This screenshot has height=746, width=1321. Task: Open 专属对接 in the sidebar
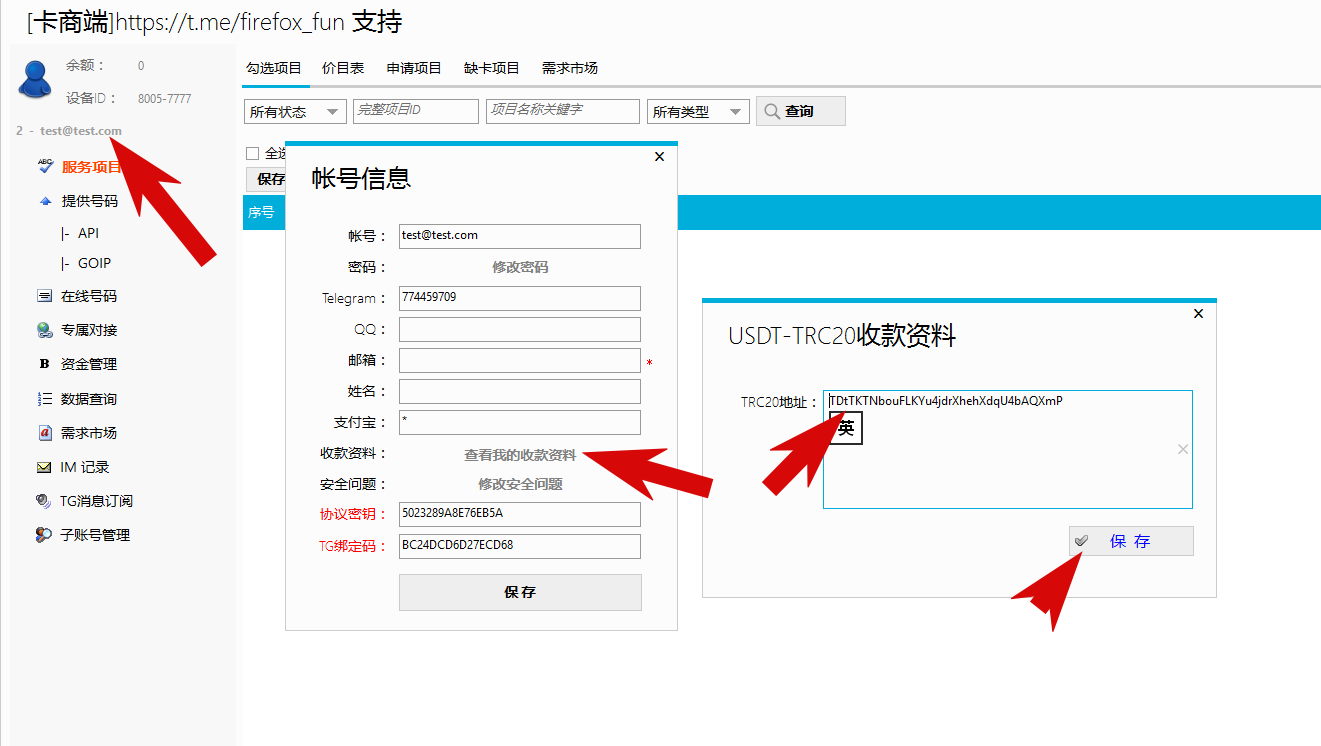[89, 330]
